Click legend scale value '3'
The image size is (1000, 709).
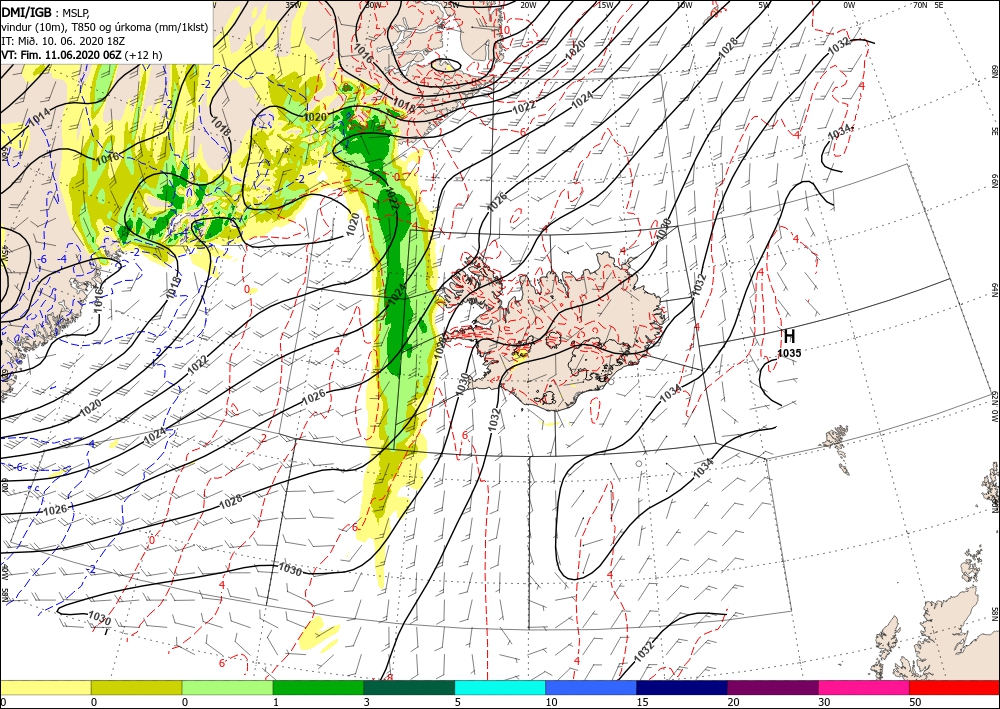(x=367, y=702)
